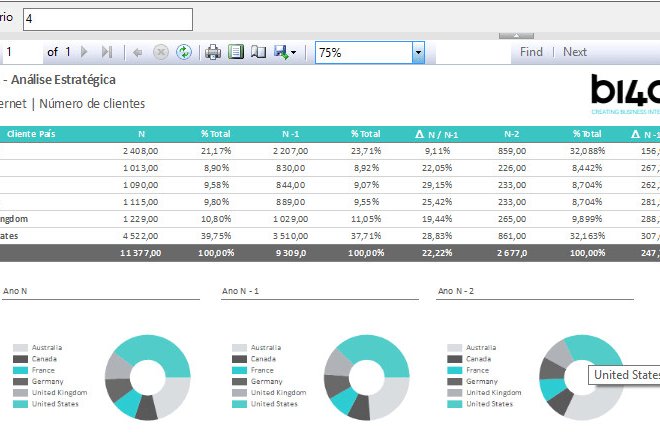Click the Ano N - 2 donut chart
Viewport: 660px width, 440px height.
[582, 377]
